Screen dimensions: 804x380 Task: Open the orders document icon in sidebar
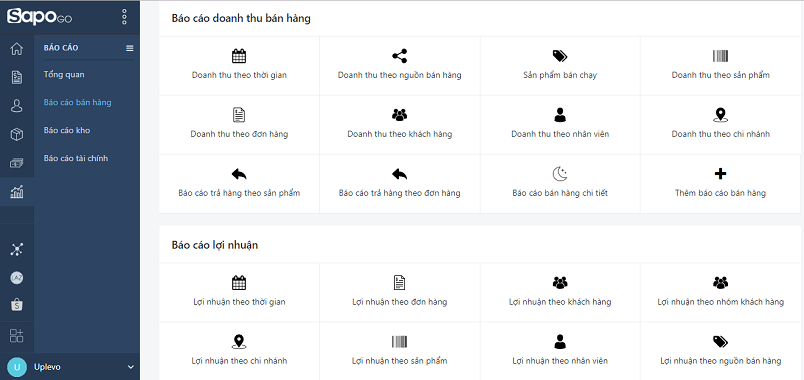point(17,77)
